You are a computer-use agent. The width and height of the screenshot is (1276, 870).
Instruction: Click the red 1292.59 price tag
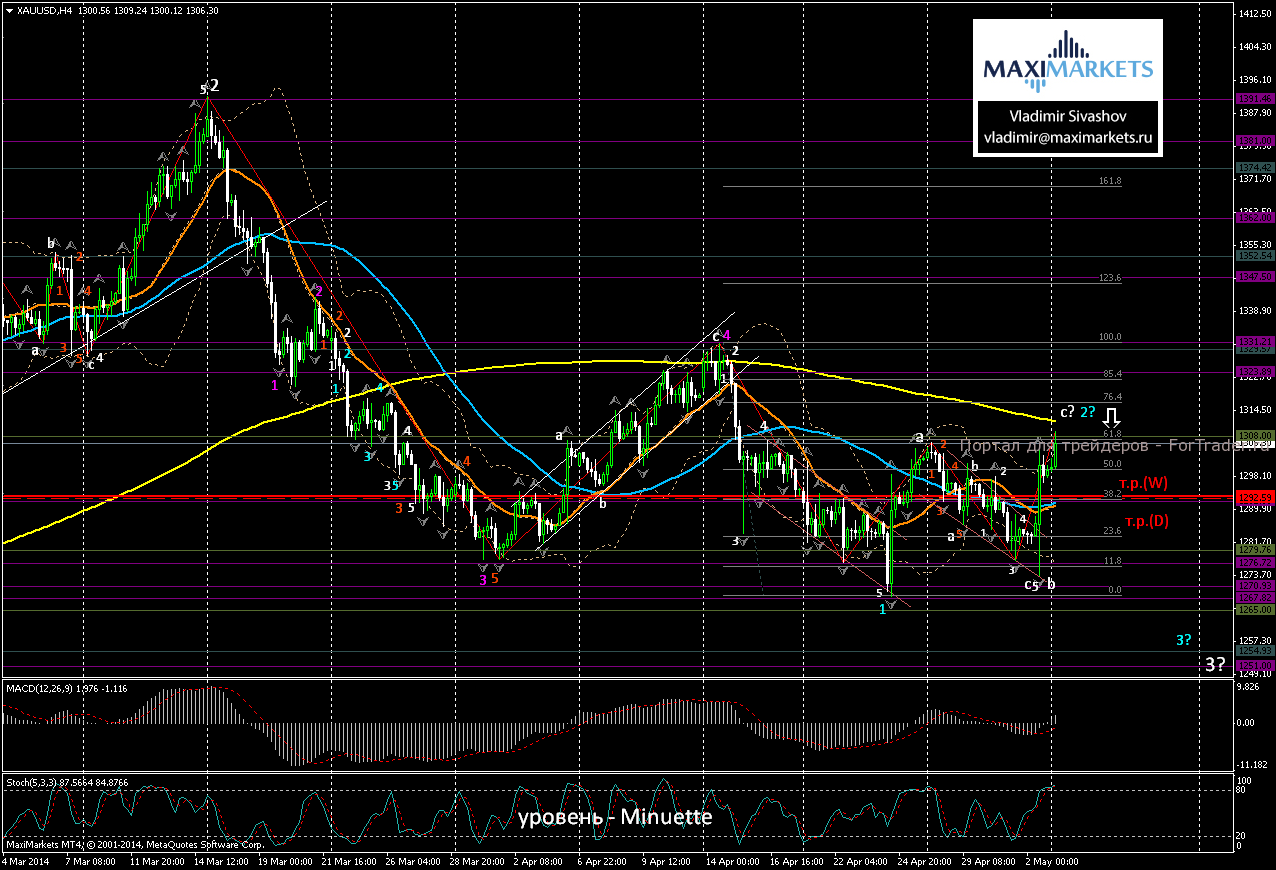(x=1254, y=497)
